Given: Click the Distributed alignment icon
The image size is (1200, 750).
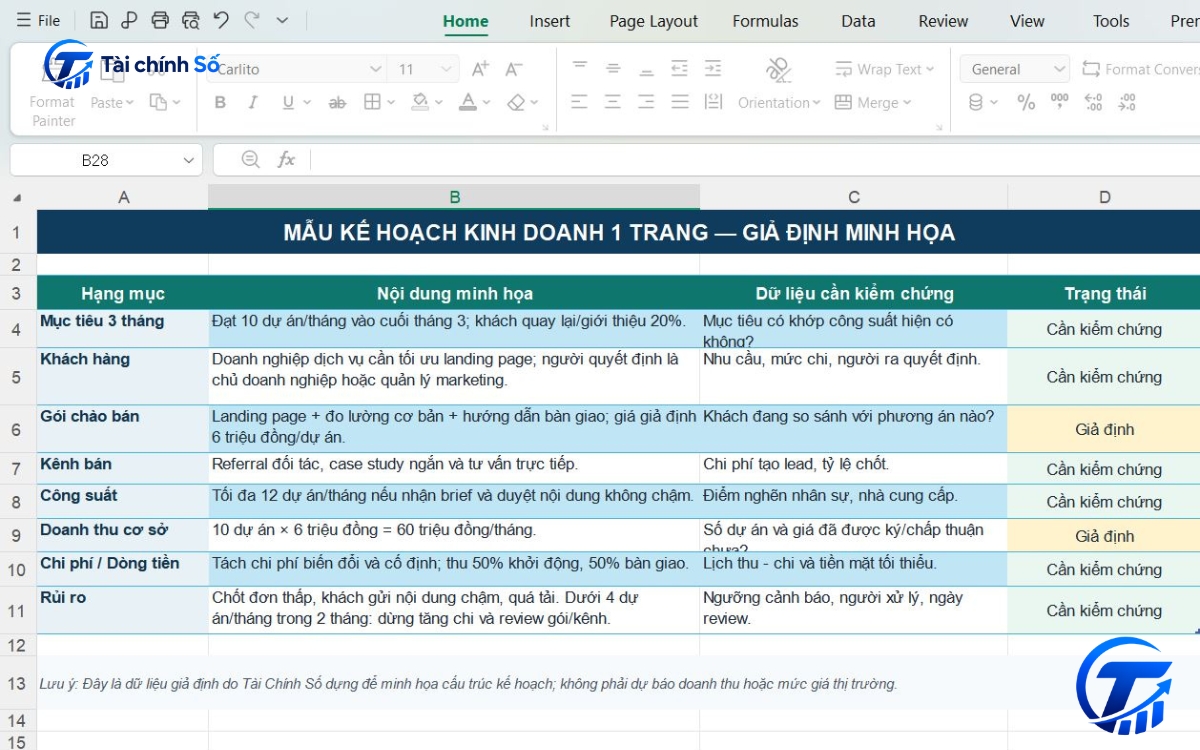Looking at the screenshot, I should pyautogui.click(x=713, y=102).
